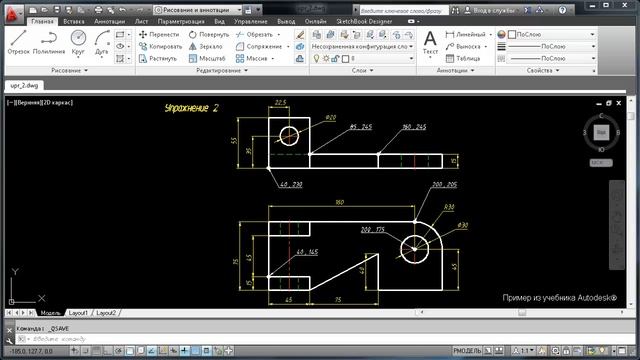The height and width of the screenshot is (360, 640).
Task: Click the undo arrow in quick access toolbar
Action: (122, 9)
